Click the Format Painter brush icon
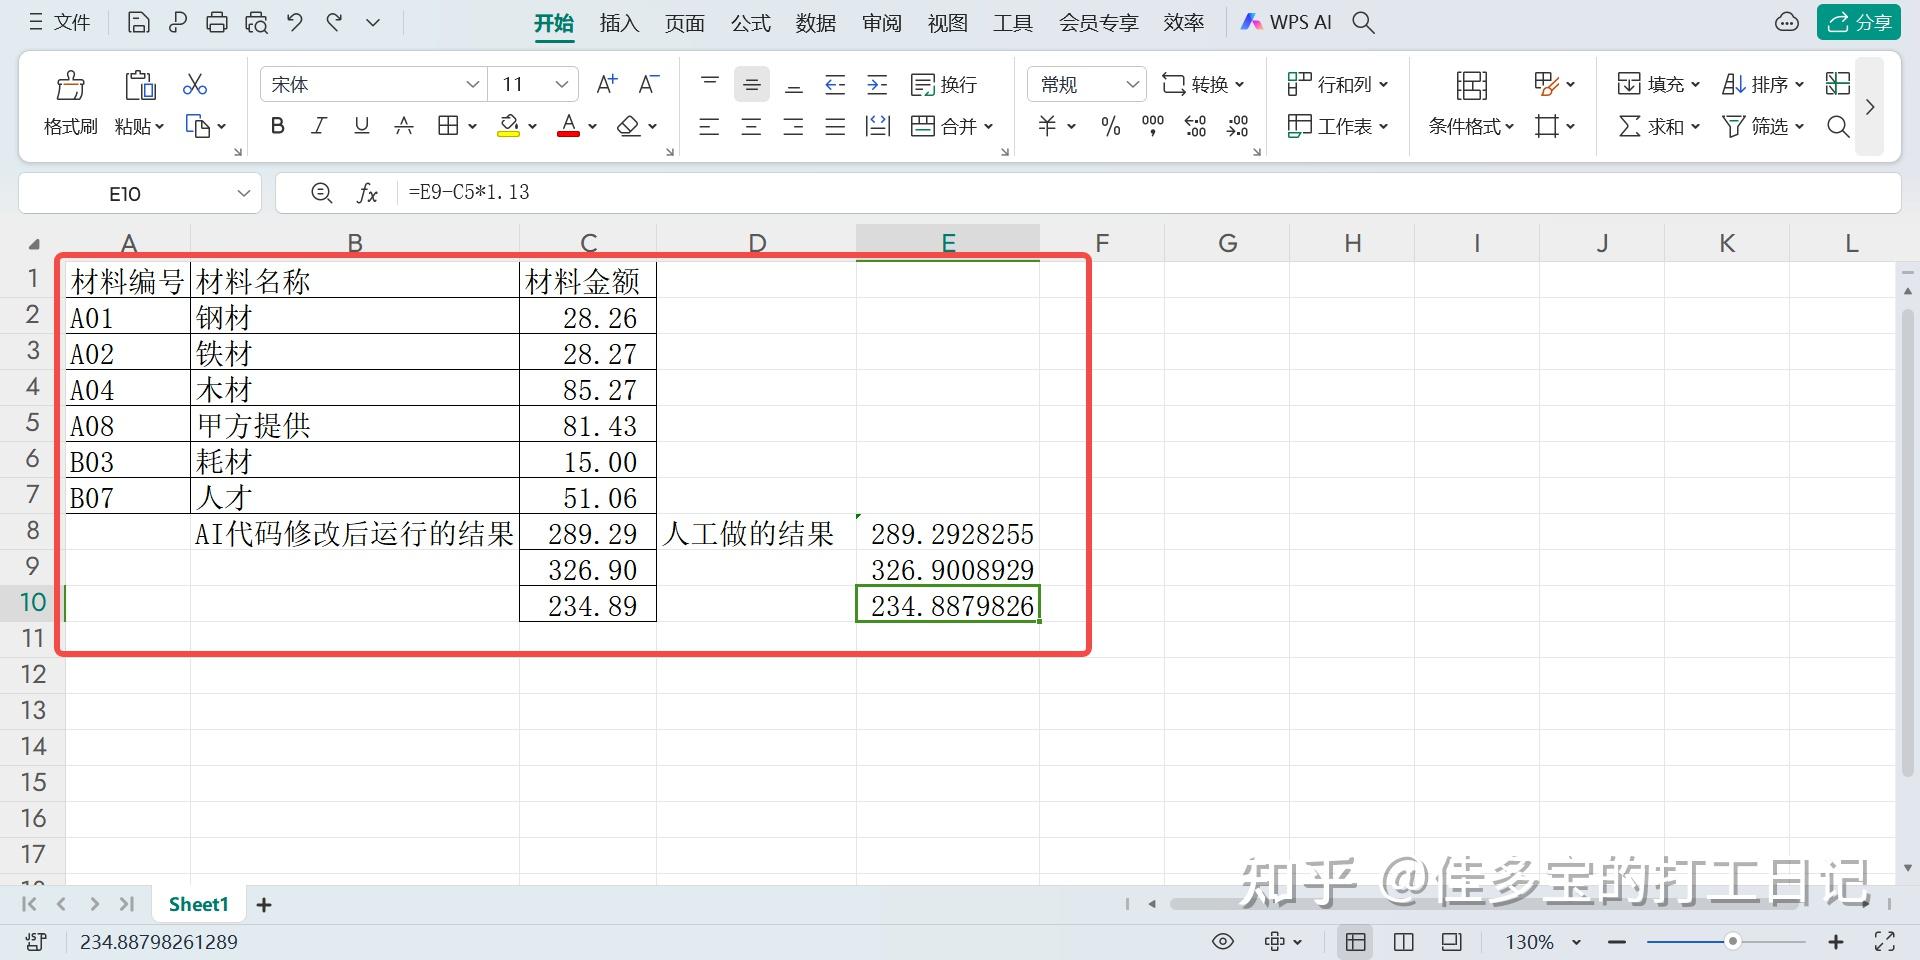This screenshot has height=960, width=1920. [x=70, y=86]
